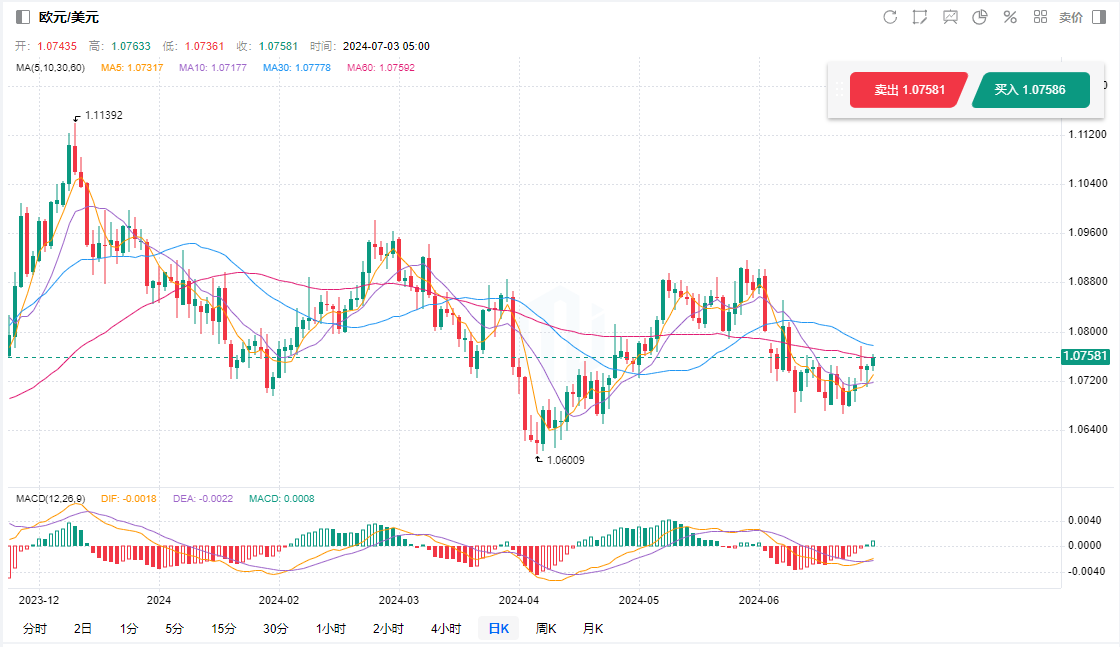Open MACD(12,26,9) indicator settings
The height and width of the screenshot is (647, 1120).
[x=50, y=498]
